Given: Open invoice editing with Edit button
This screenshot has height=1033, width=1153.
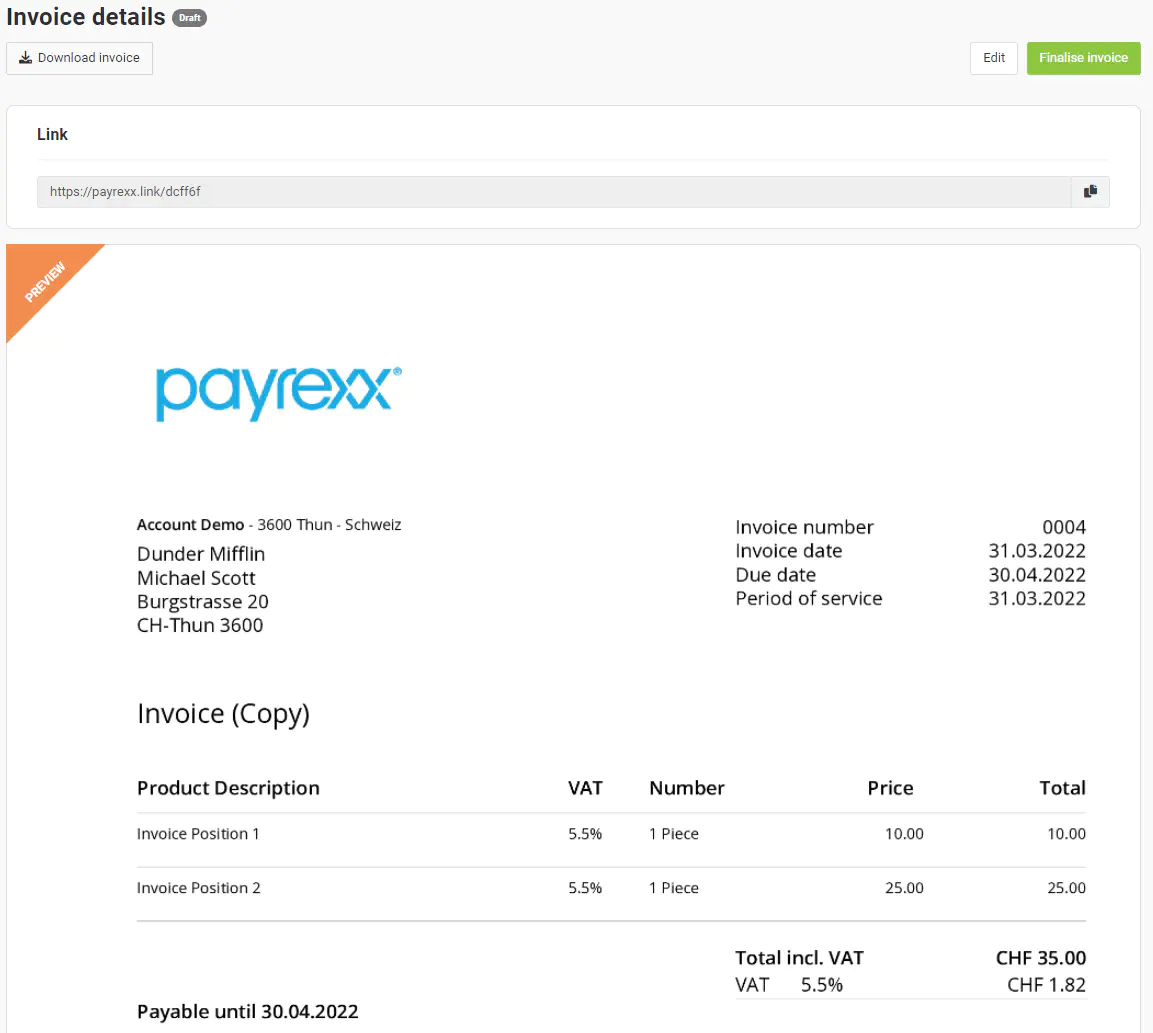Looking at the screenshot, I should 993,58.
